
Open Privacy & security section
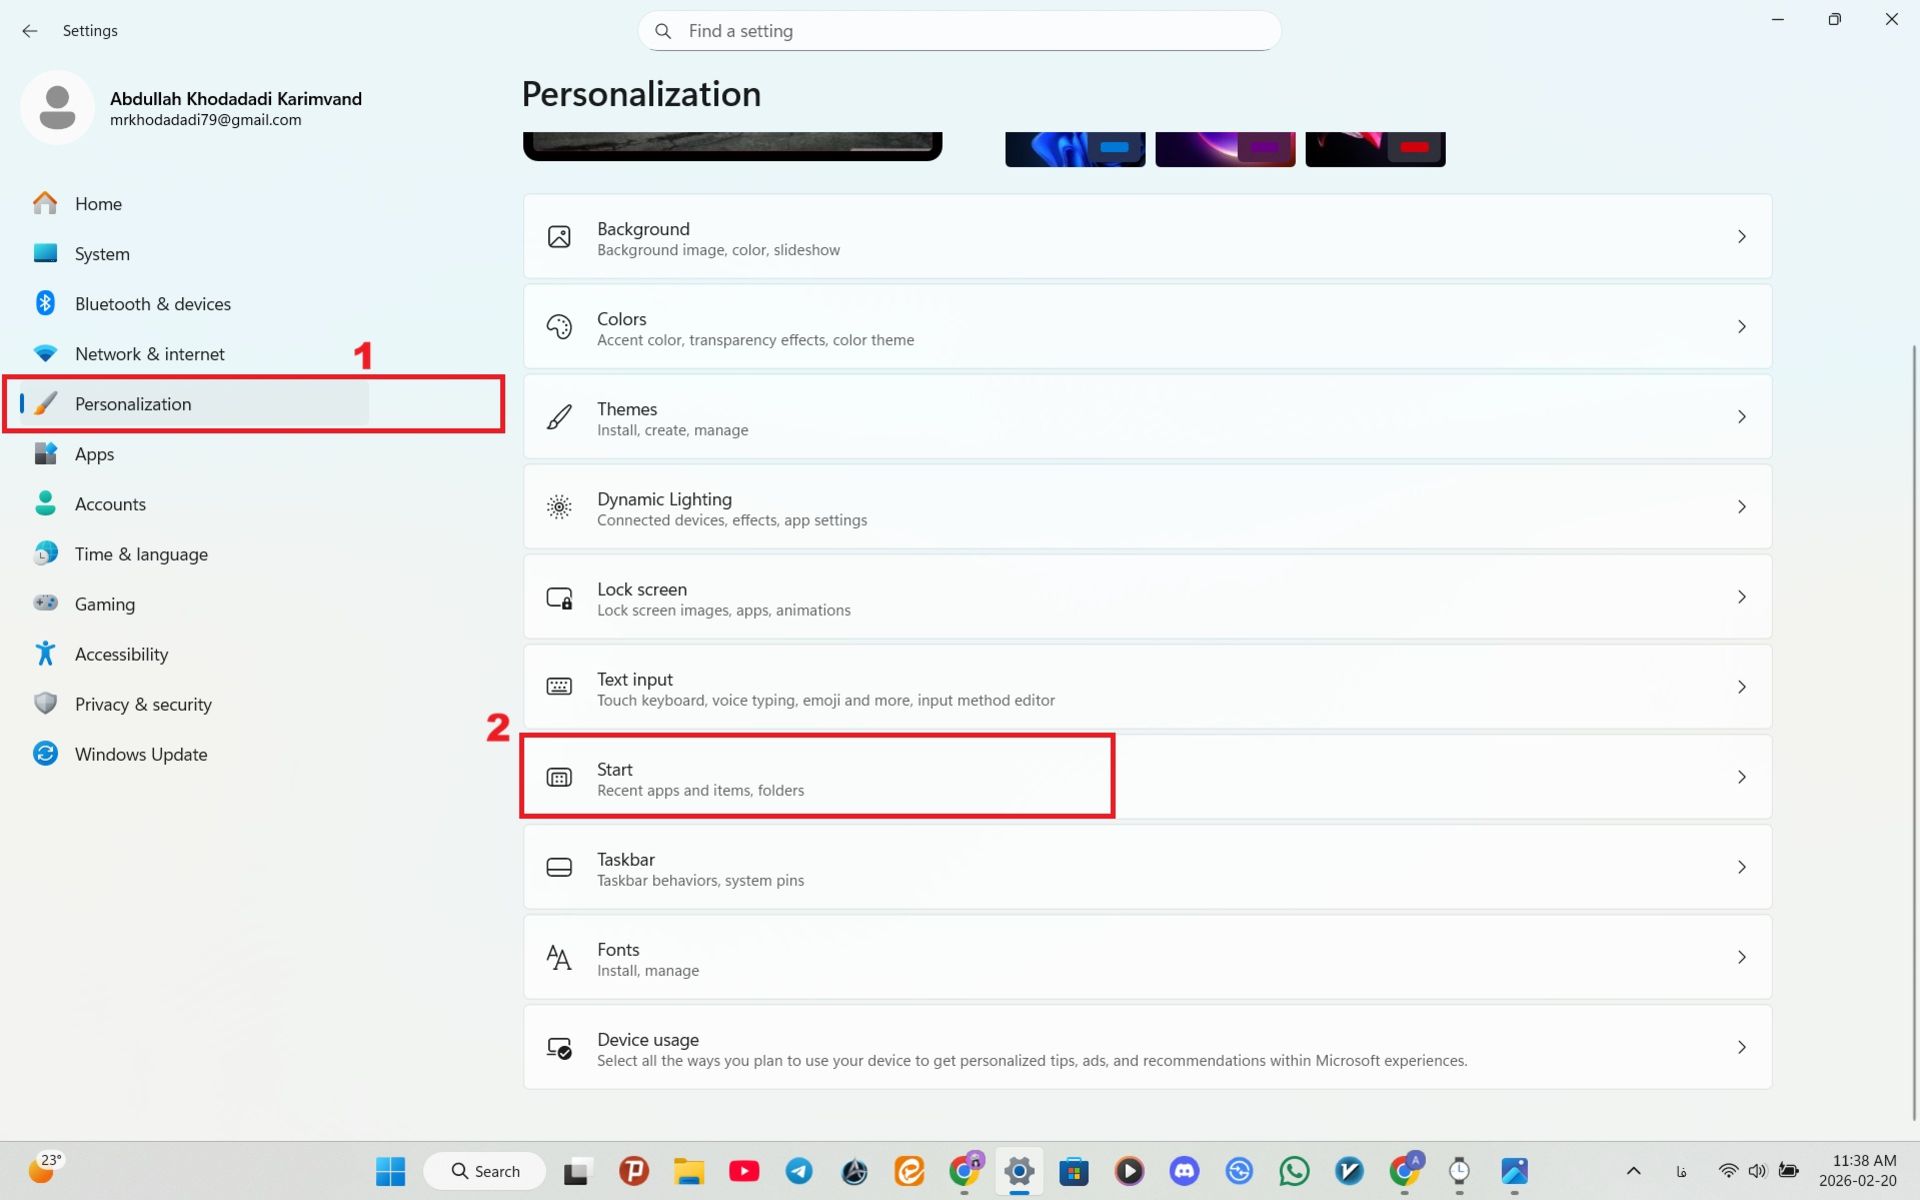(143, 704)
